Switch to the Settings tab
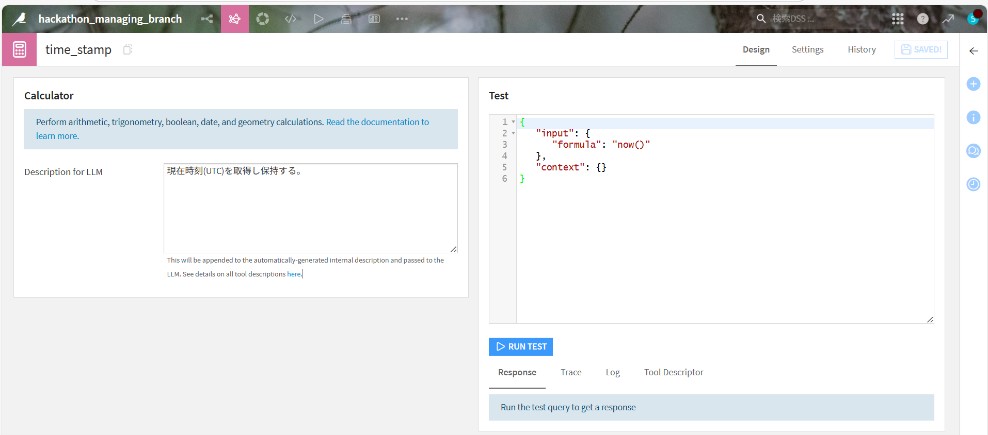 807,50
